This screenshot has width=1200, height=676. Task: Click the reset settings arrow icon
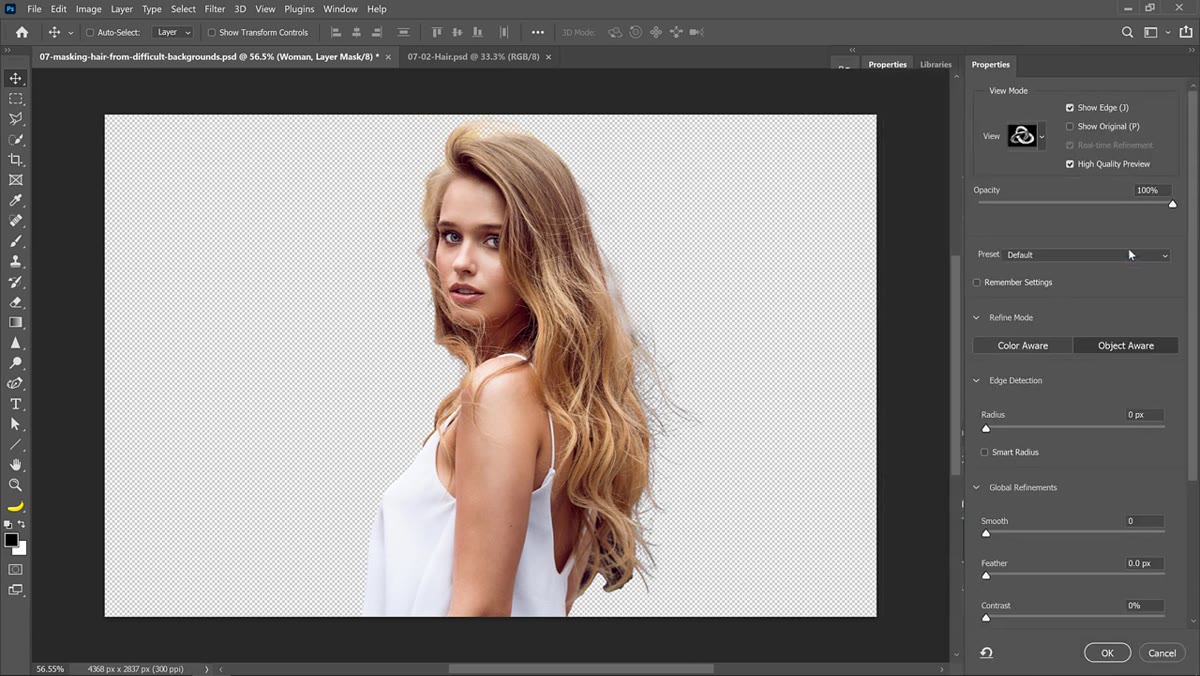pos(986,653)
